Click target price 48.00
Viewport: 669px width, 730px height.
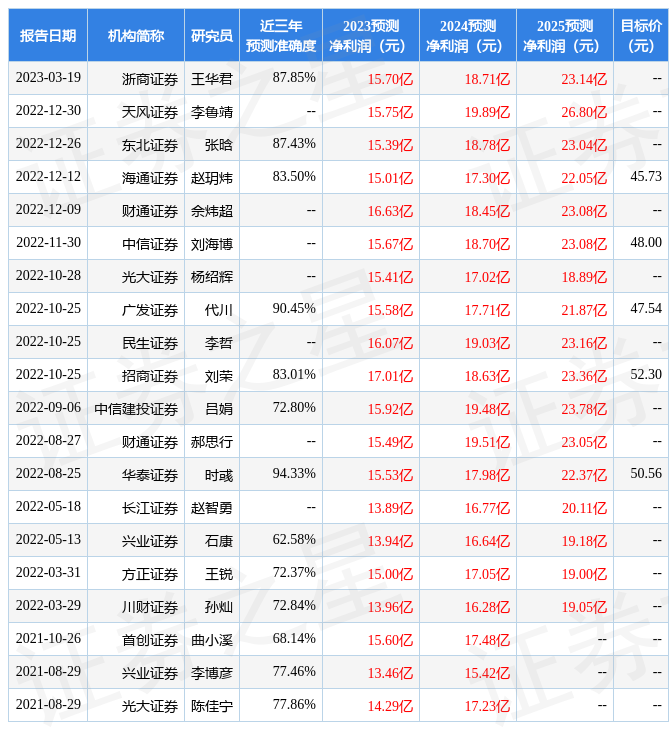click(x=646, y=243)
